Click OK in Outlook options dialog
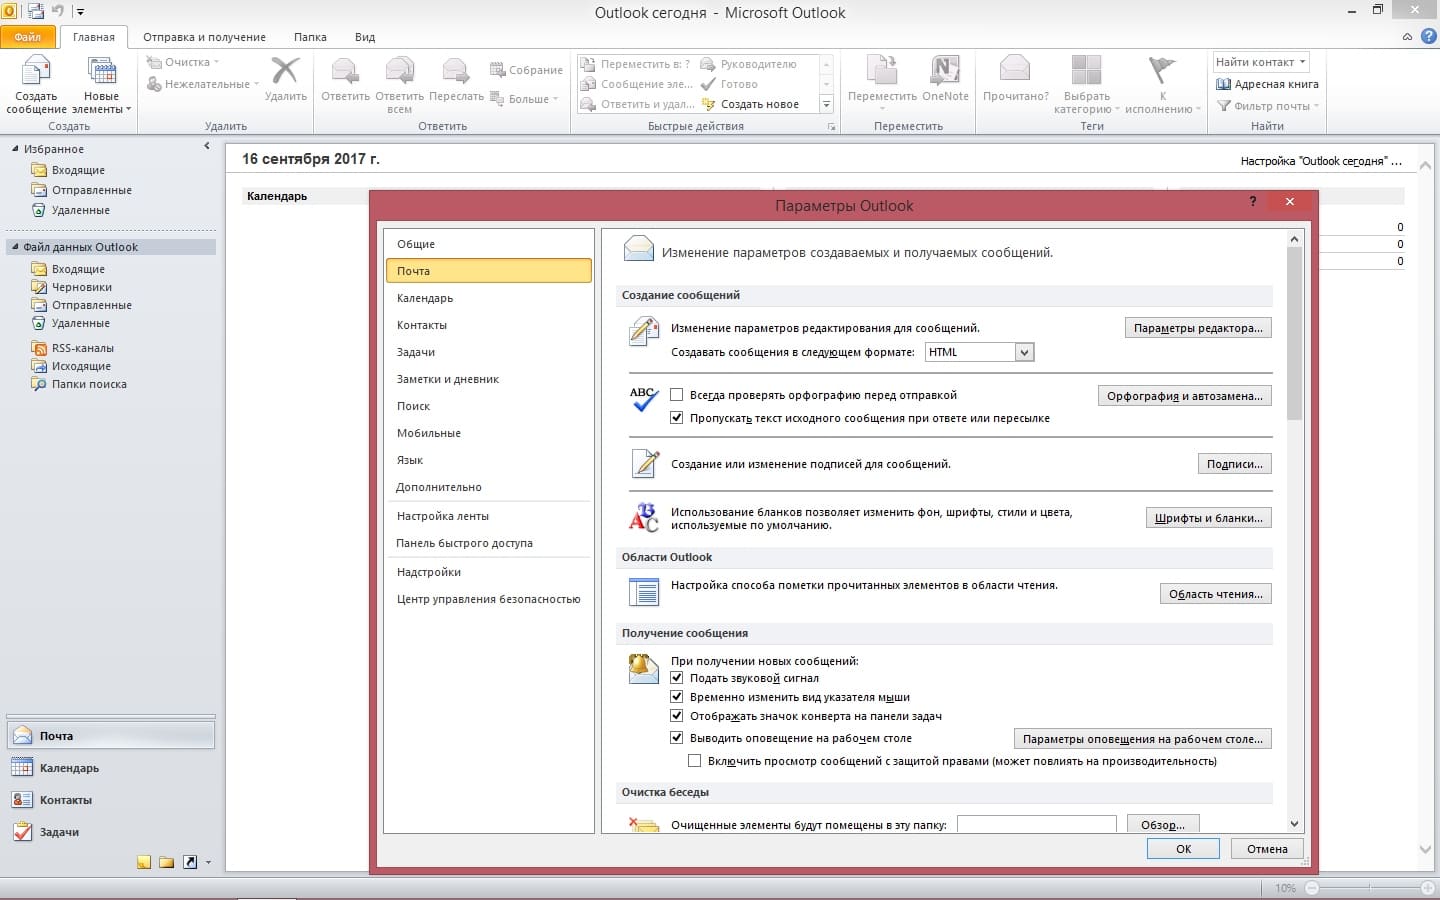1440x900 pixels. pos(1183,849)
